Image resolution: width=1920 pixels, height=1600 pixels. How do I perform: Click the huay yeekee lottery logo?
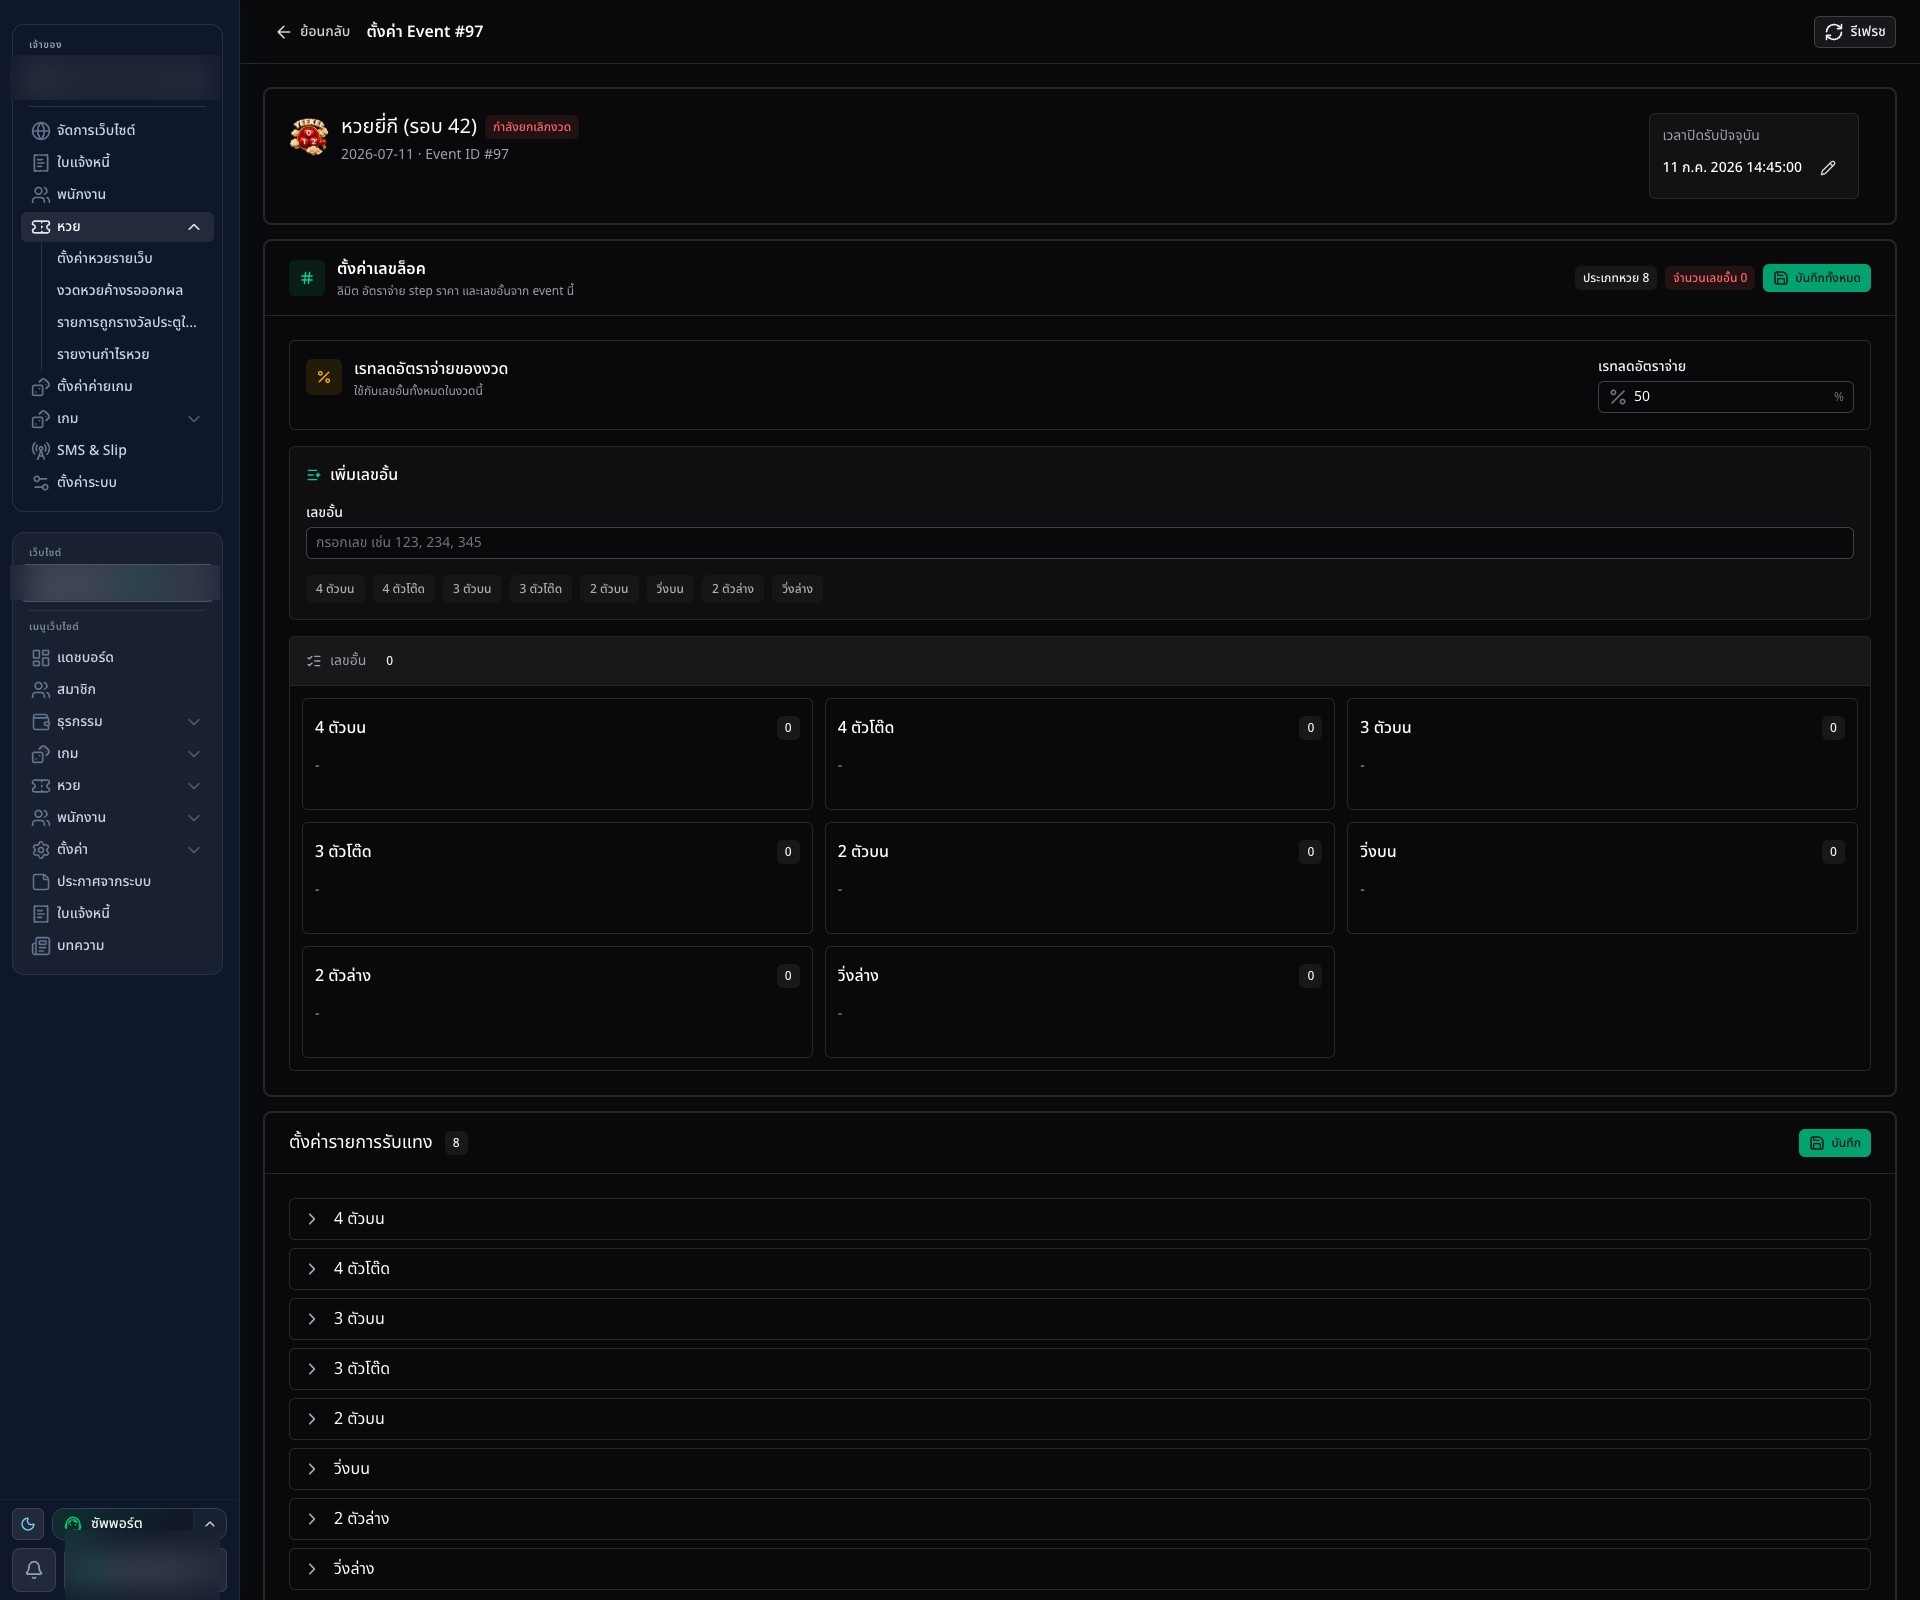click(309, 137)
